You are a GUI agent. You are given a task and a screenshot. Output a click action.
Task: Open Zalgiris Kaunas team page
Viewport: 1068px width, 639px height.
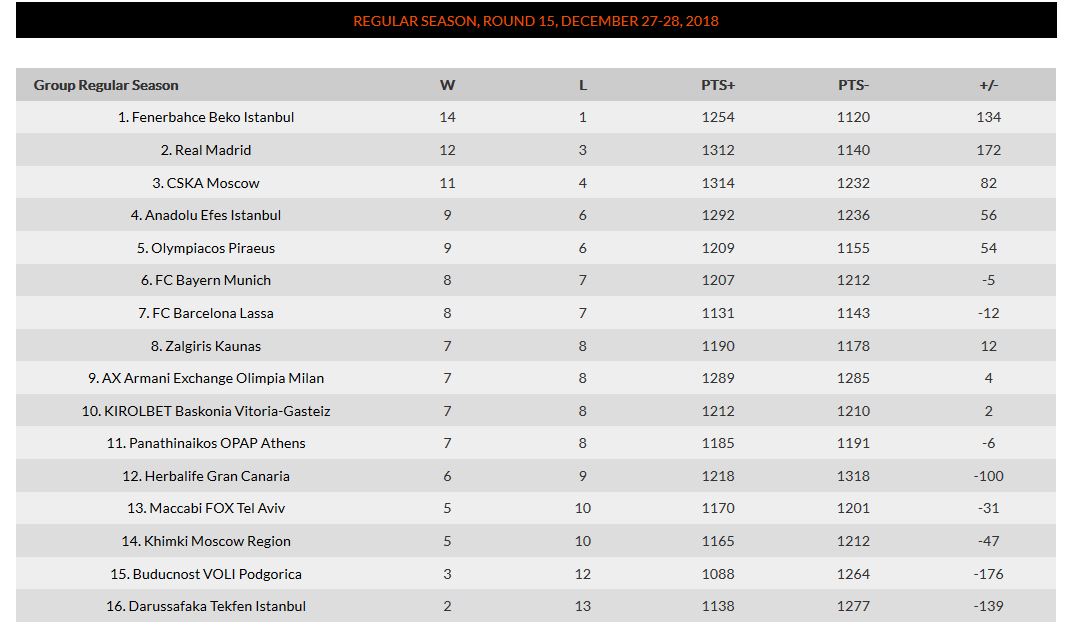pos(213,346)
